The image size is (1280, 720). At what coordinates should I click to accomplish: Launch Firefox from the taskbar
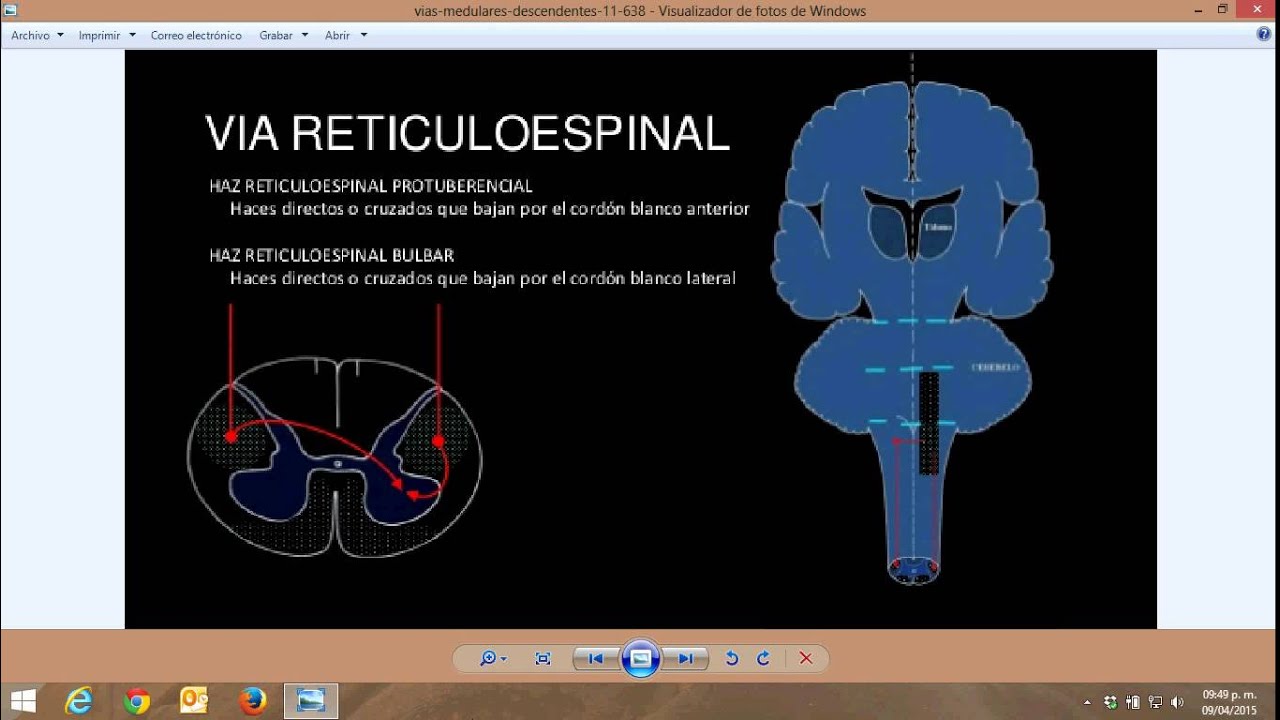coord(253,701)
